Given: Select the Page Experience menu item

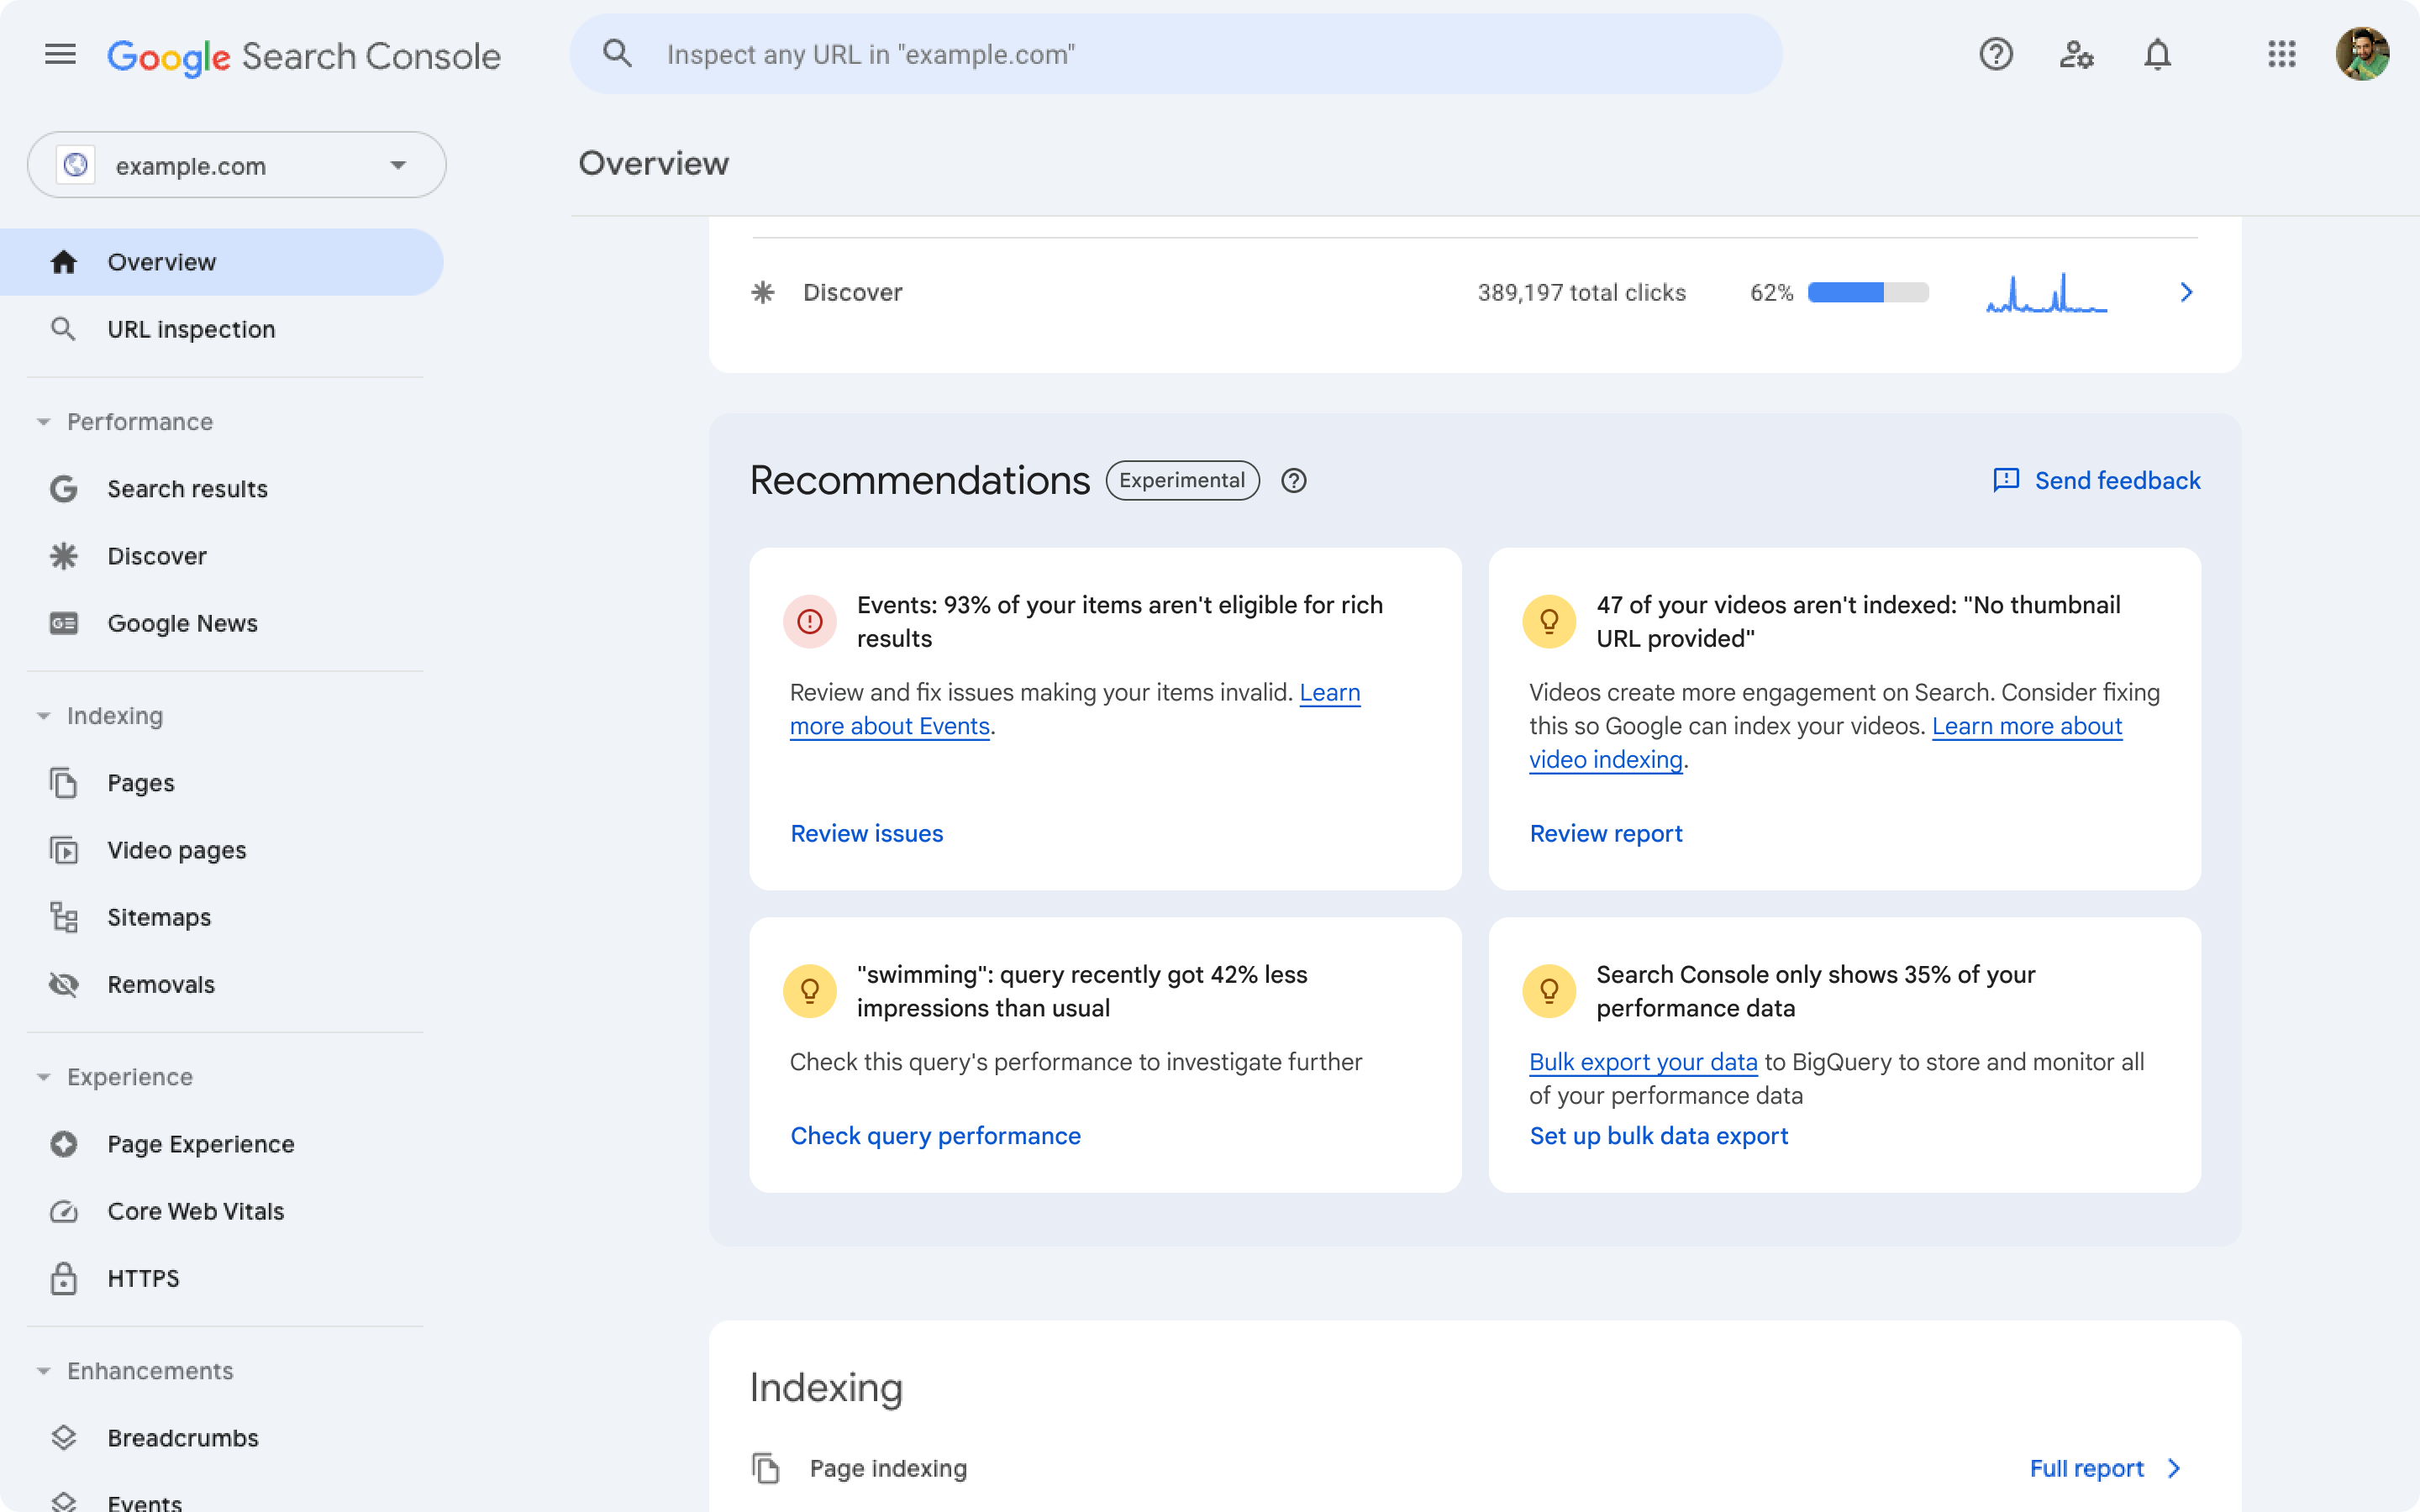Looking at the screenshot, I should coord(200,1142).
